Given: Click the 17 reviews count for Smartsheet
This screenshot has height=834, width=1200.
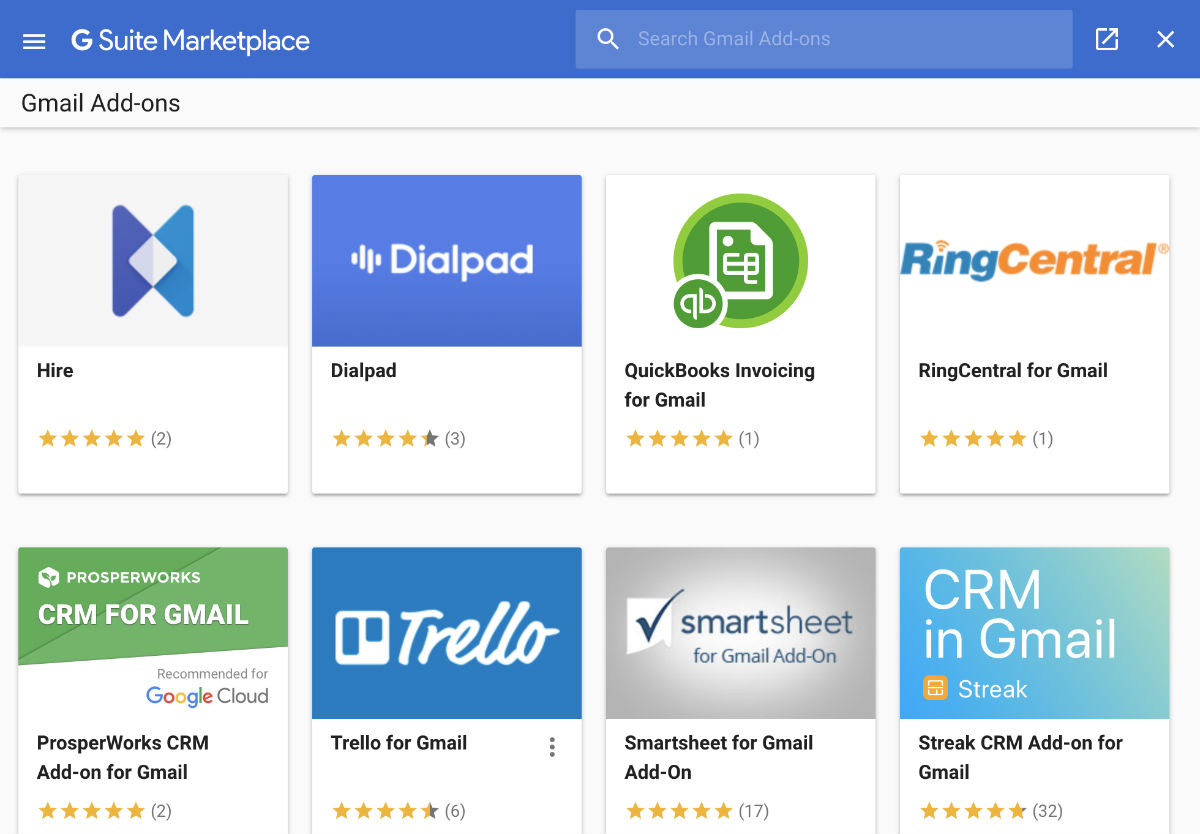Looking at the screenshot, I should (x=756, y=811).
